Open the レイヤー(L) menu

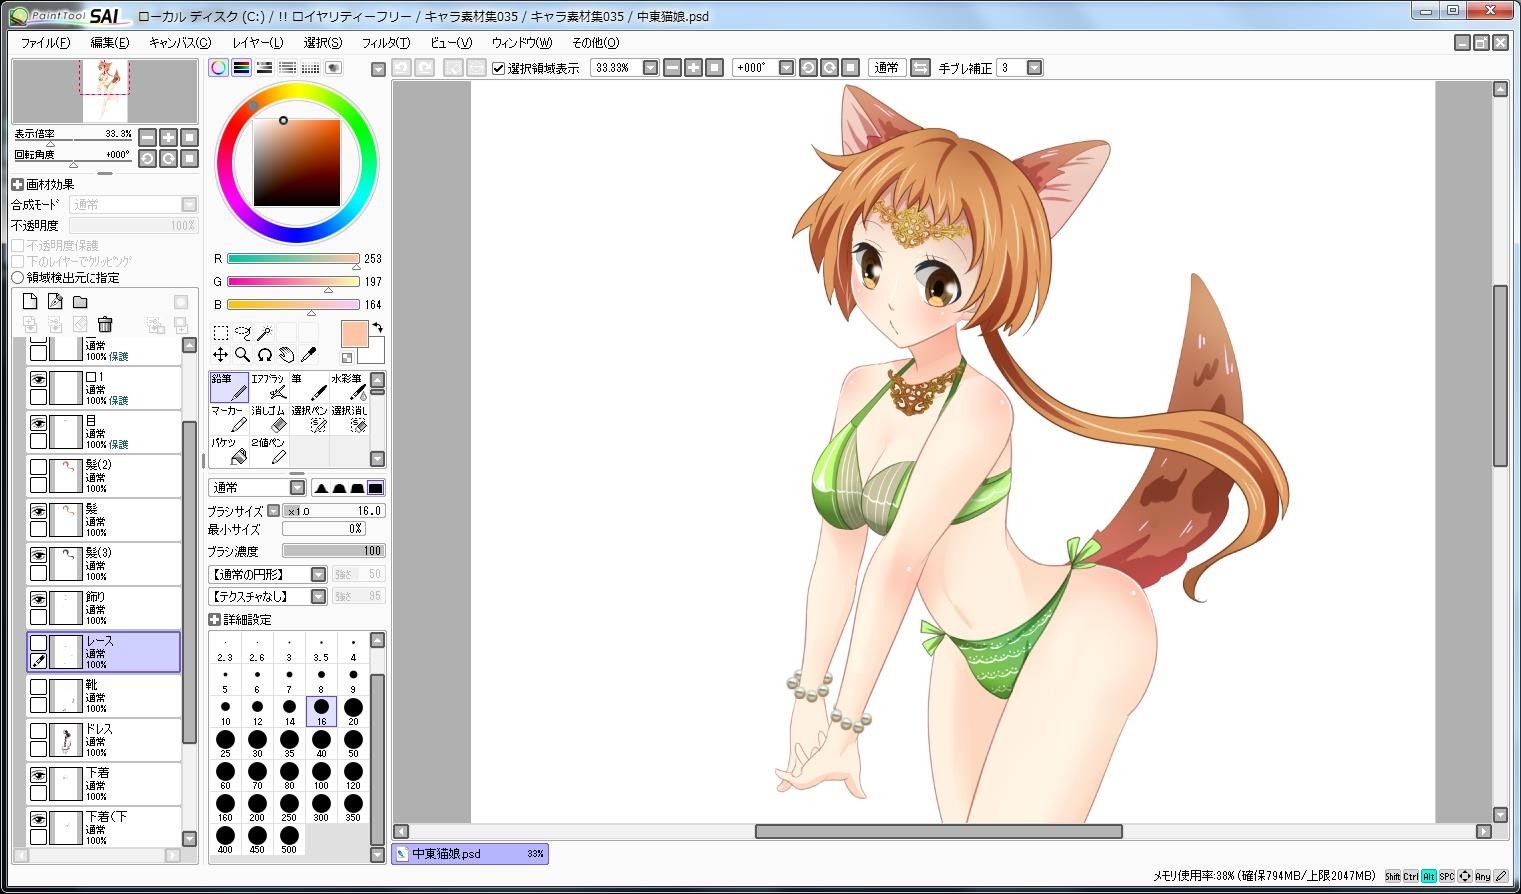click(x=258, y=42)
